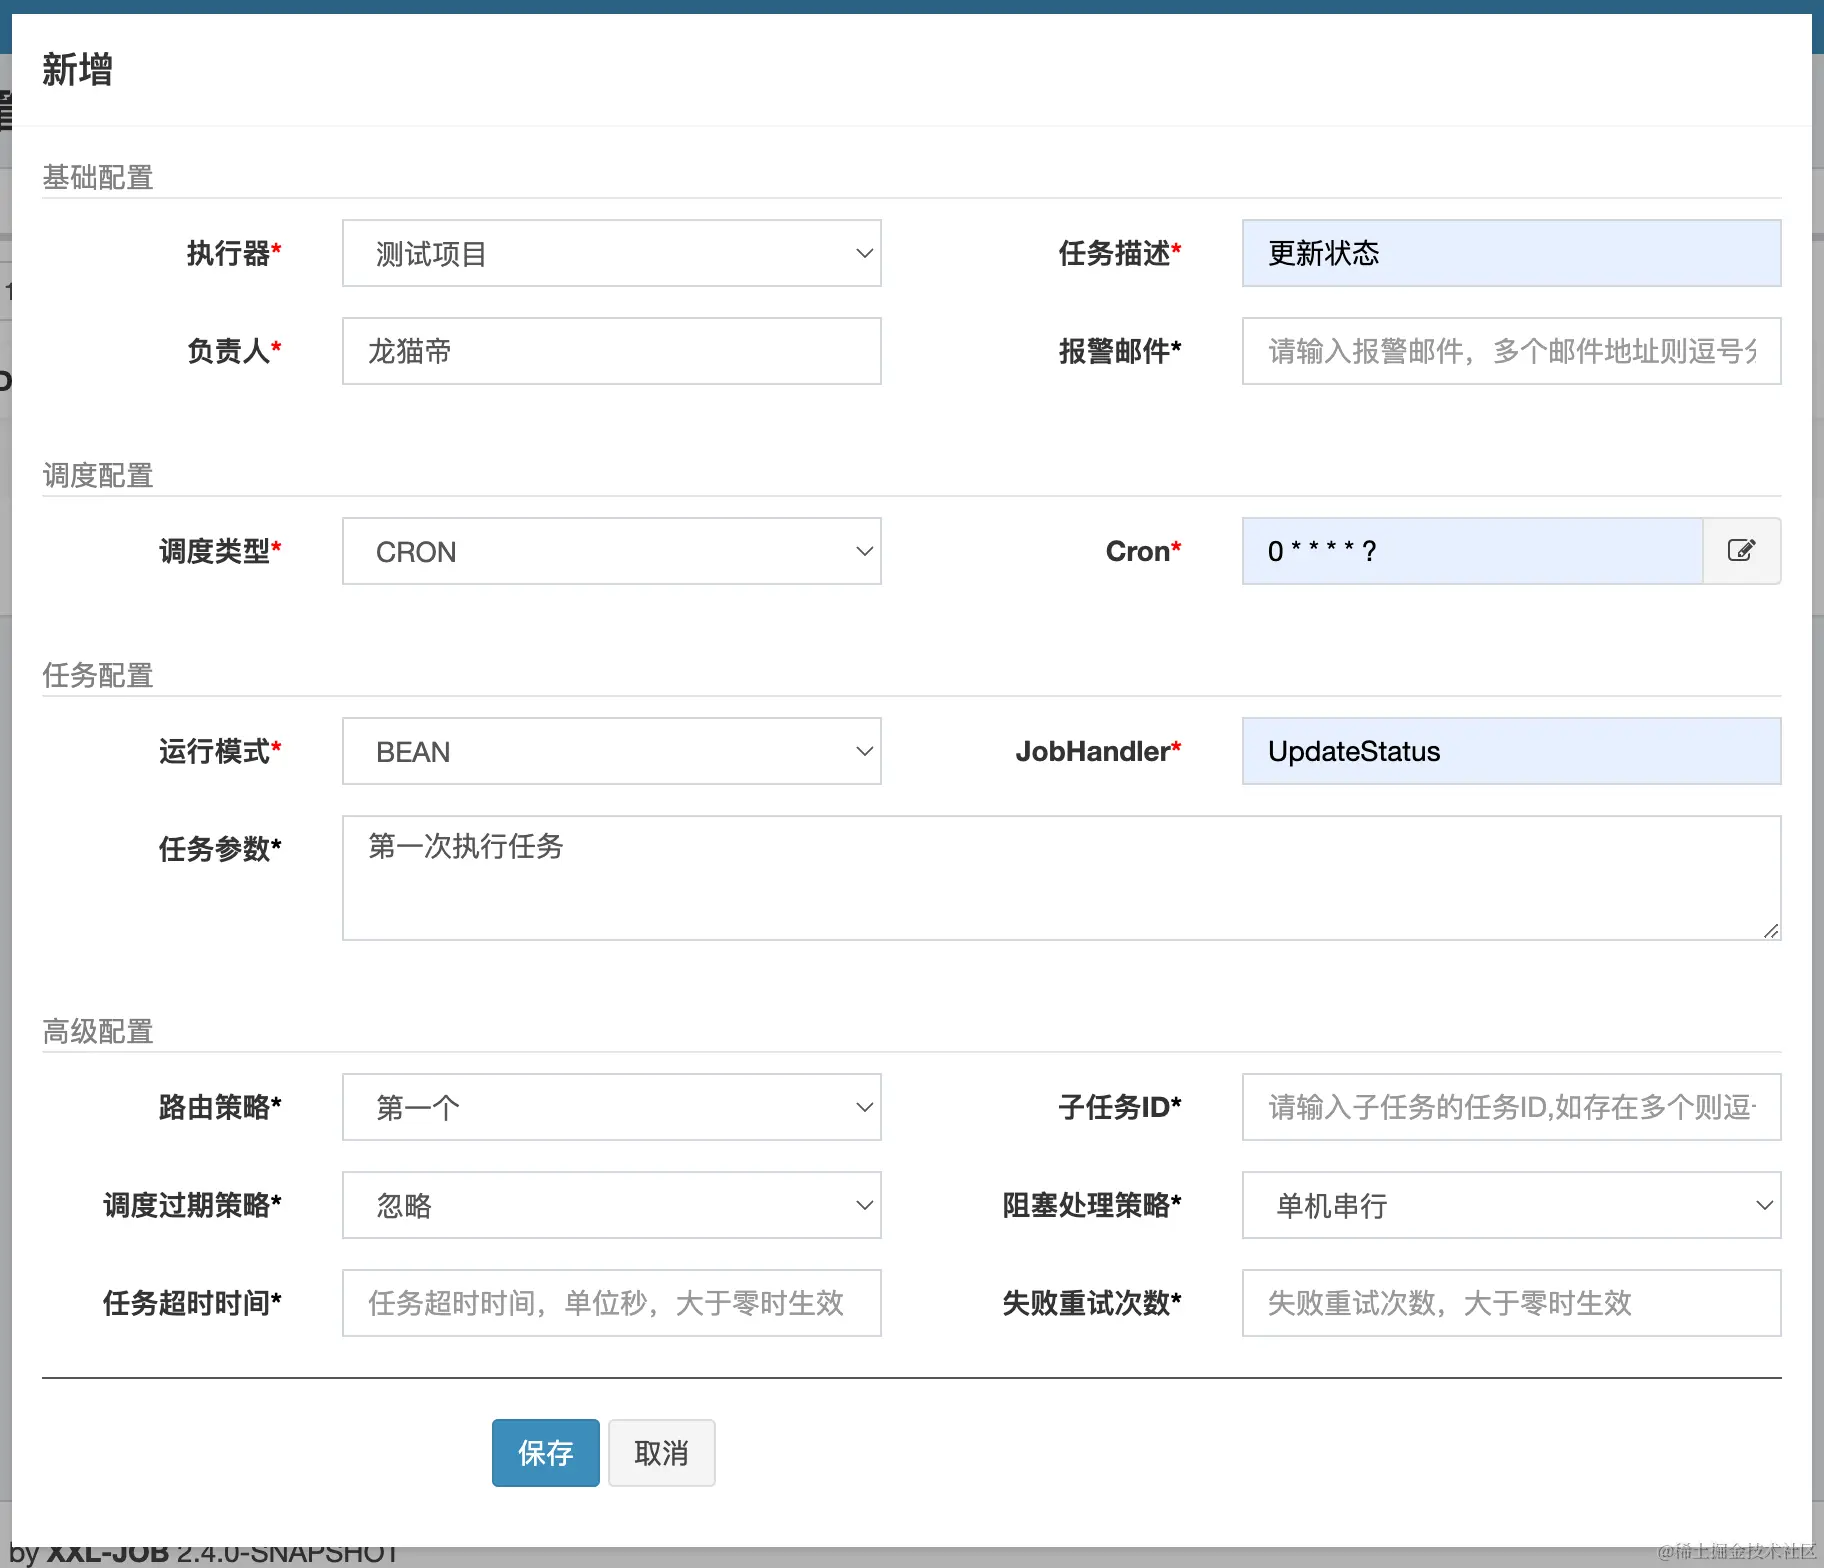Click the Cron field label
1824x1568 pixels.
[x=1143, y=551]
